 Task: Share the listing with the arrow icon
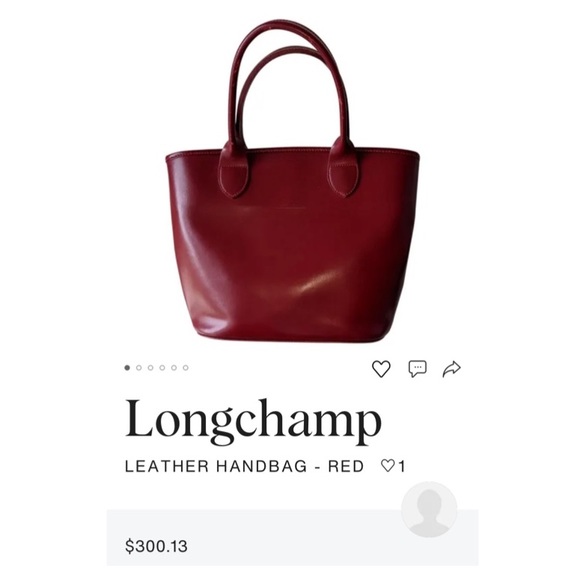452,368
